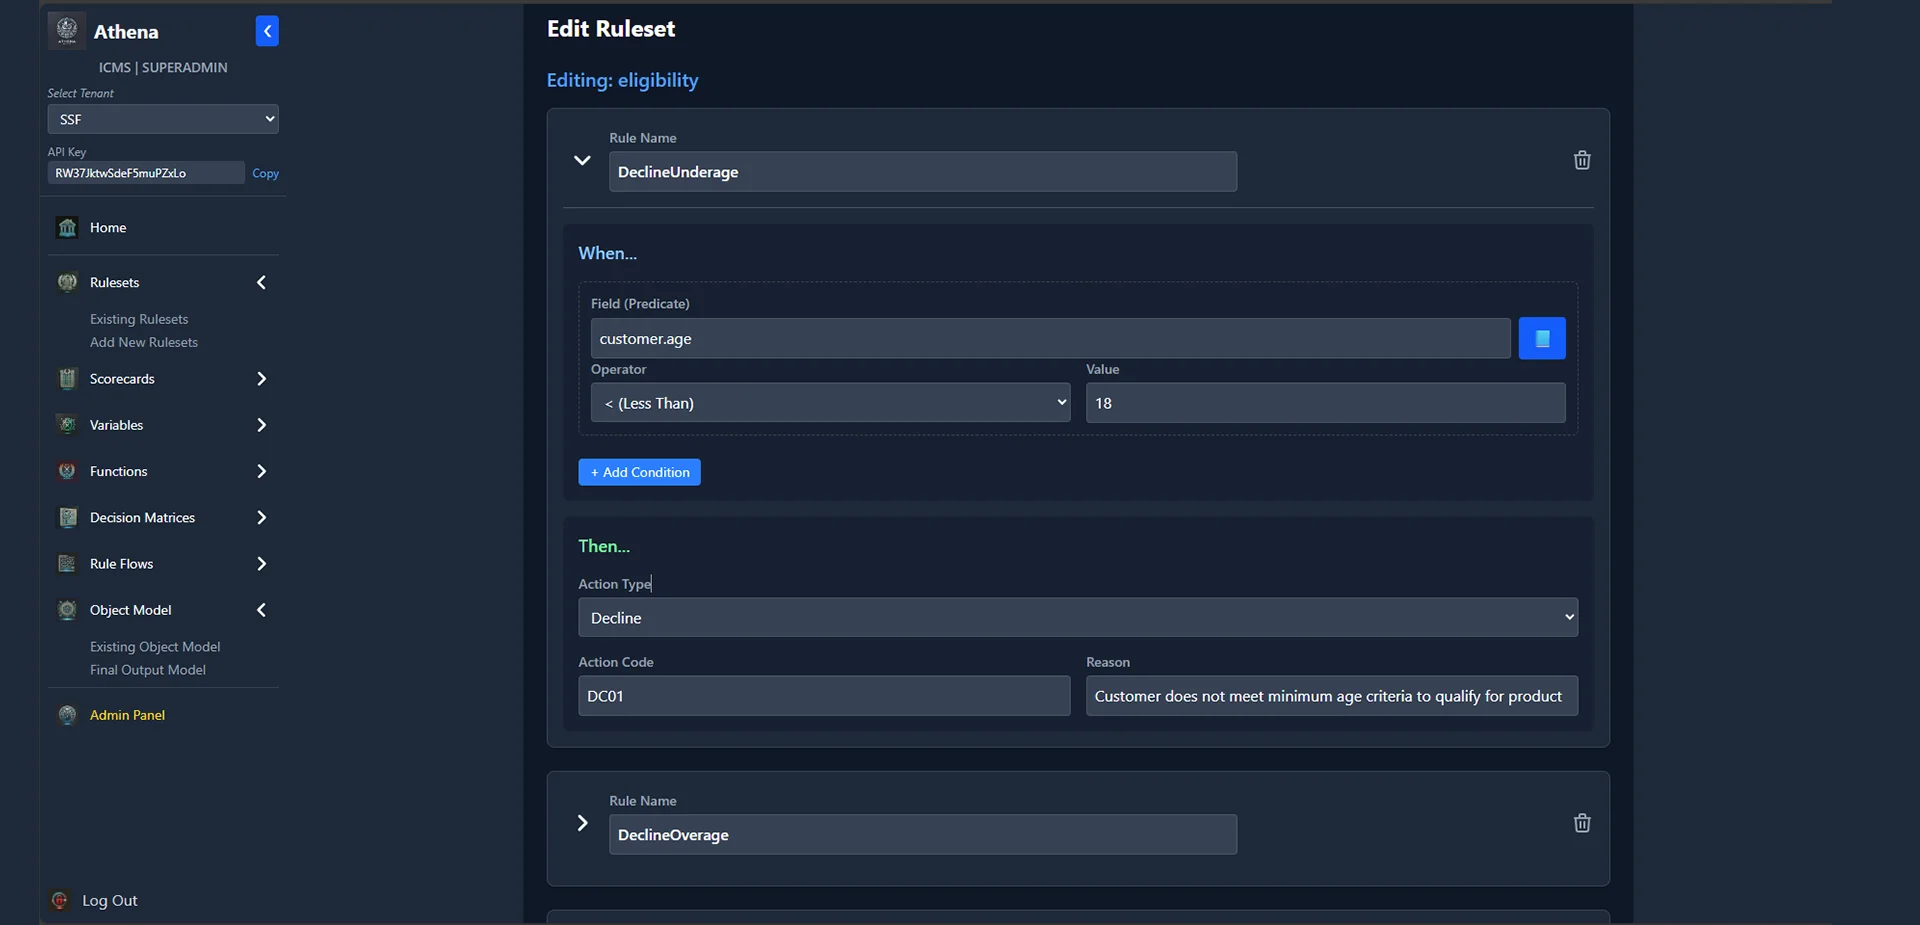Click the Athena logo icon
Viewport: 1920px width, 925px height.
click(x=67, y=31)
